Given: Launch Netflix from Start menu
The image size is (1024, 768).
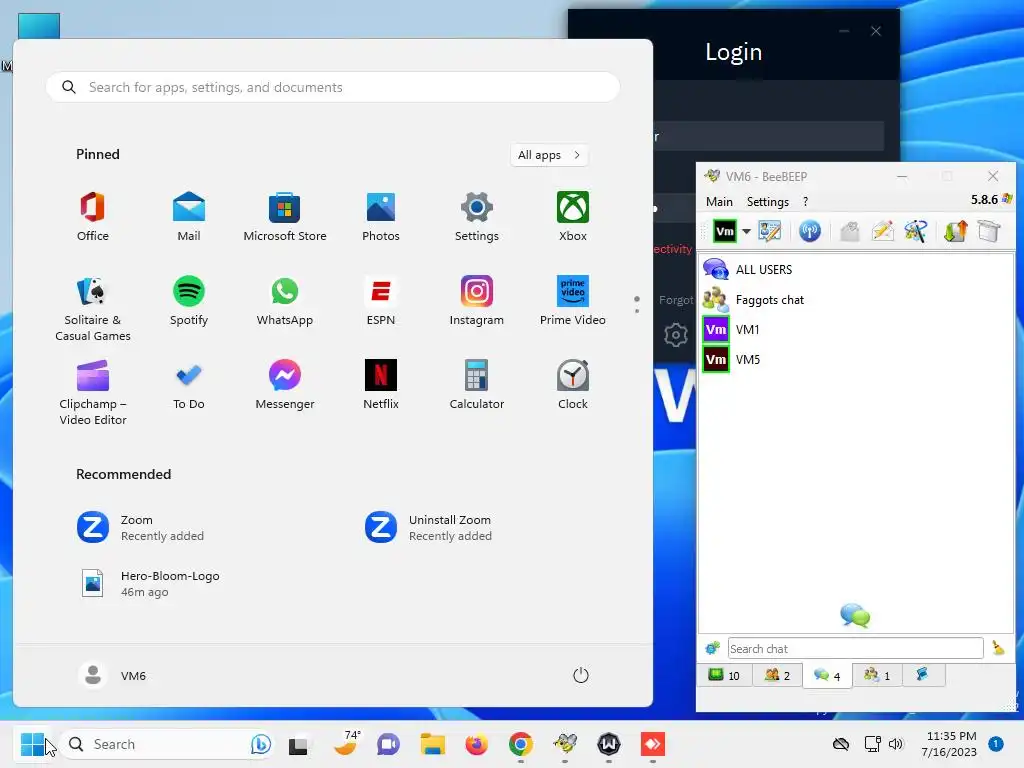Looking at the screenshot, I should pyautogui.click(x=381, y=386).
